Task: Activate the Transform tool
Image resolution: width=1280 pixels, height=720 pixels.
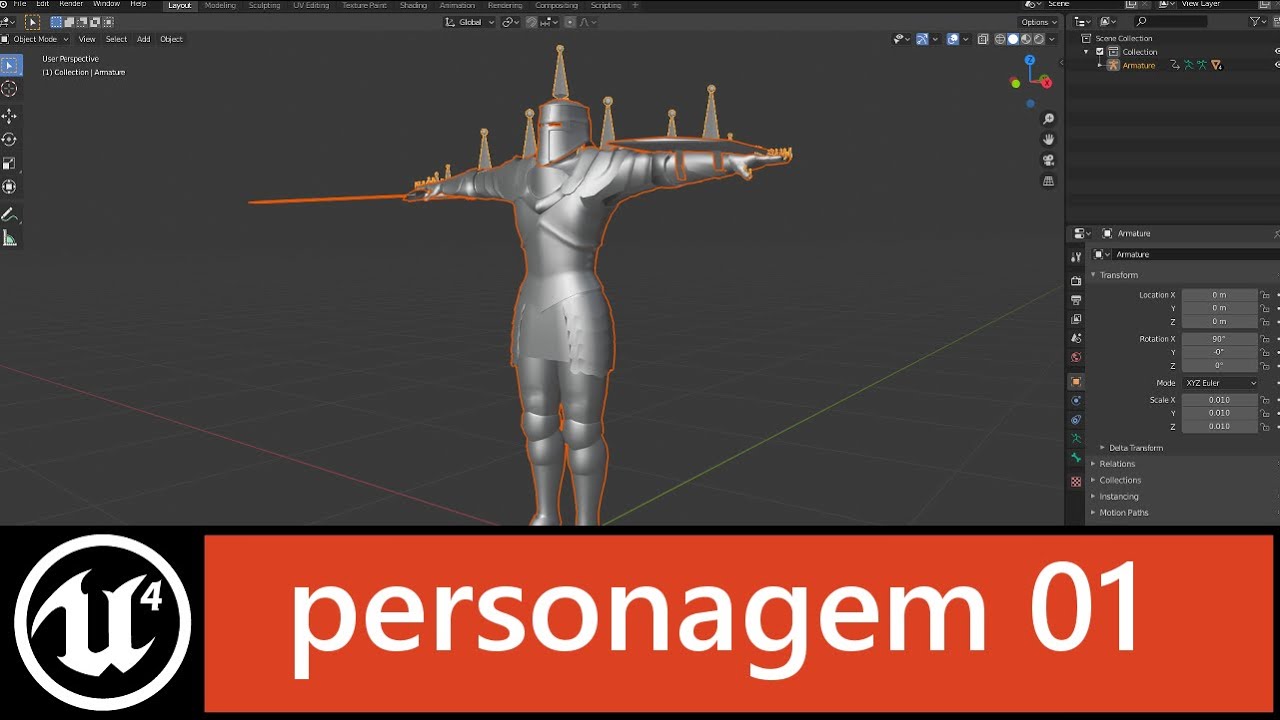Action: coord(9,187)
